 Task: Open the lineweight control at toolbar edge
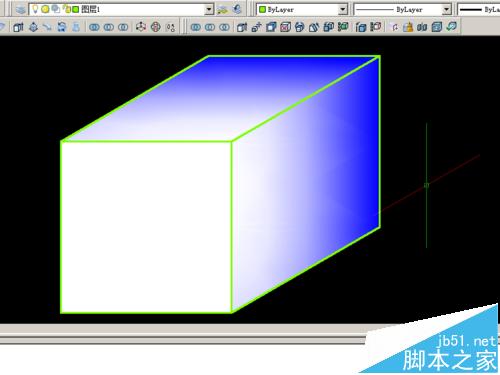[479, 9]
